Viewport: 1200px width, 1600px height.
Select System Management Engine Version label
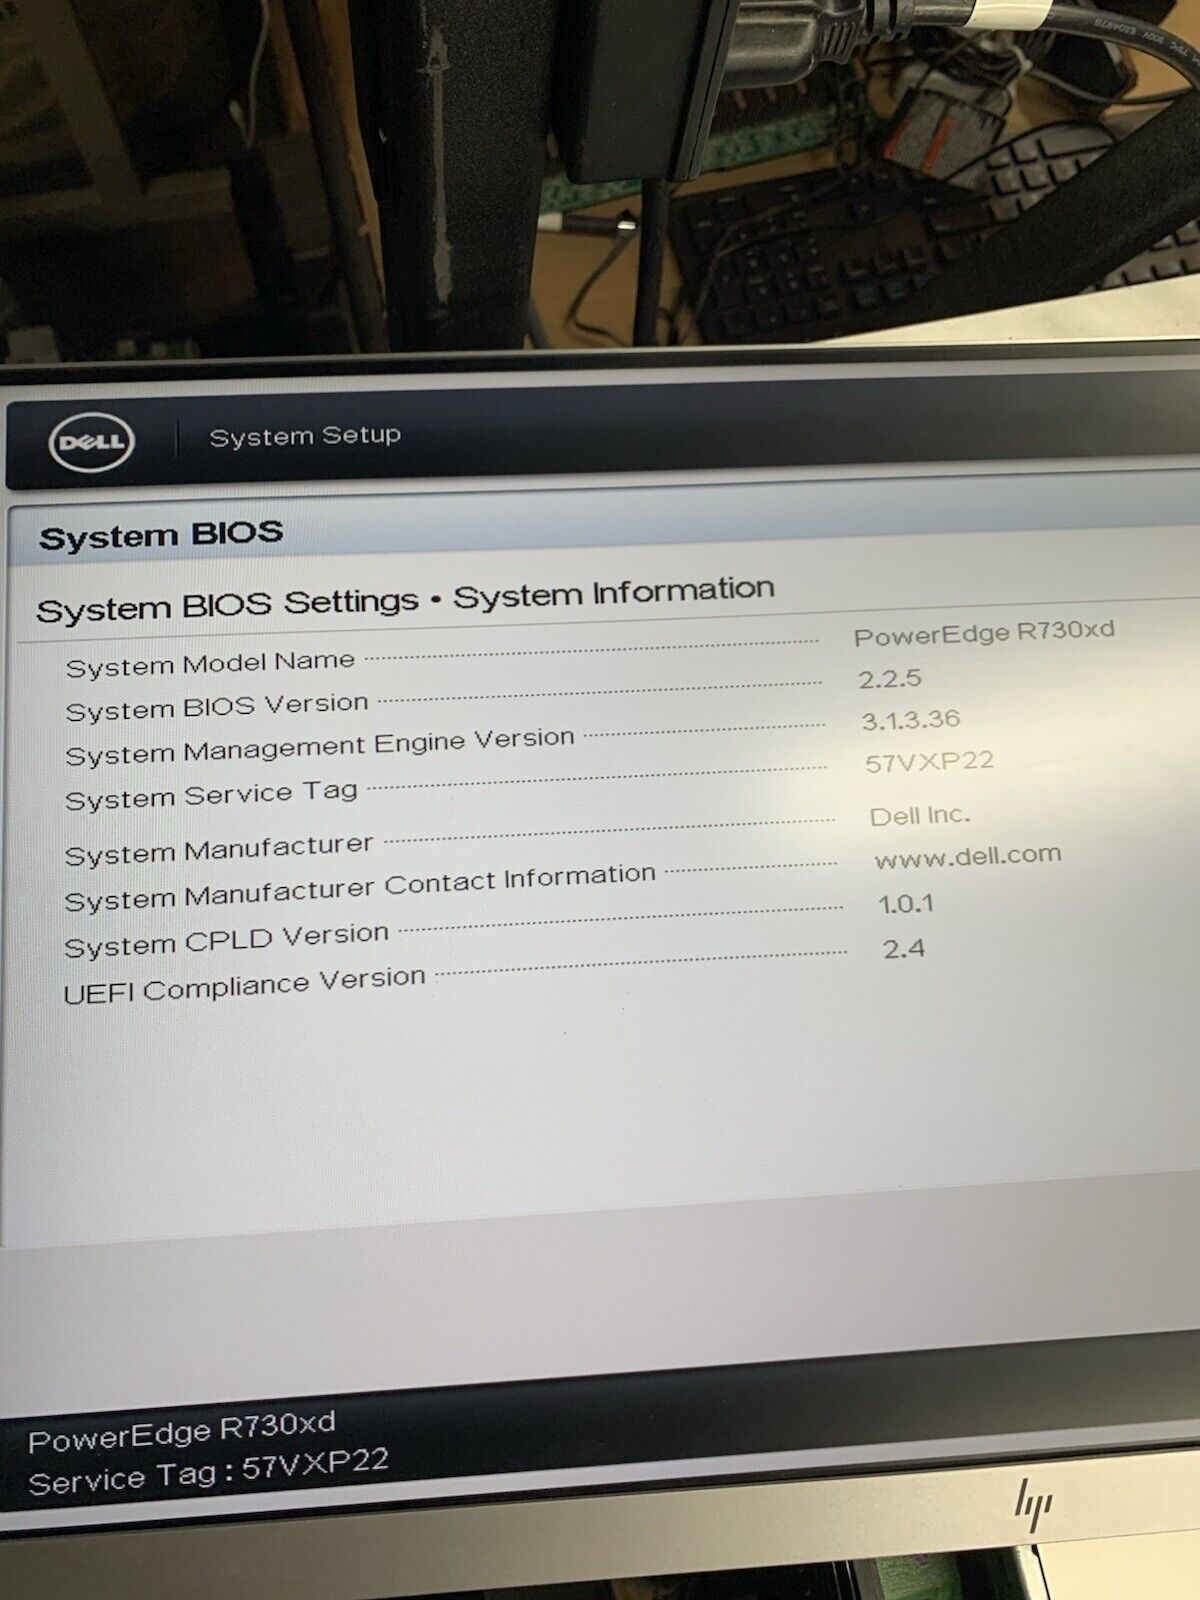click(320, 747)
